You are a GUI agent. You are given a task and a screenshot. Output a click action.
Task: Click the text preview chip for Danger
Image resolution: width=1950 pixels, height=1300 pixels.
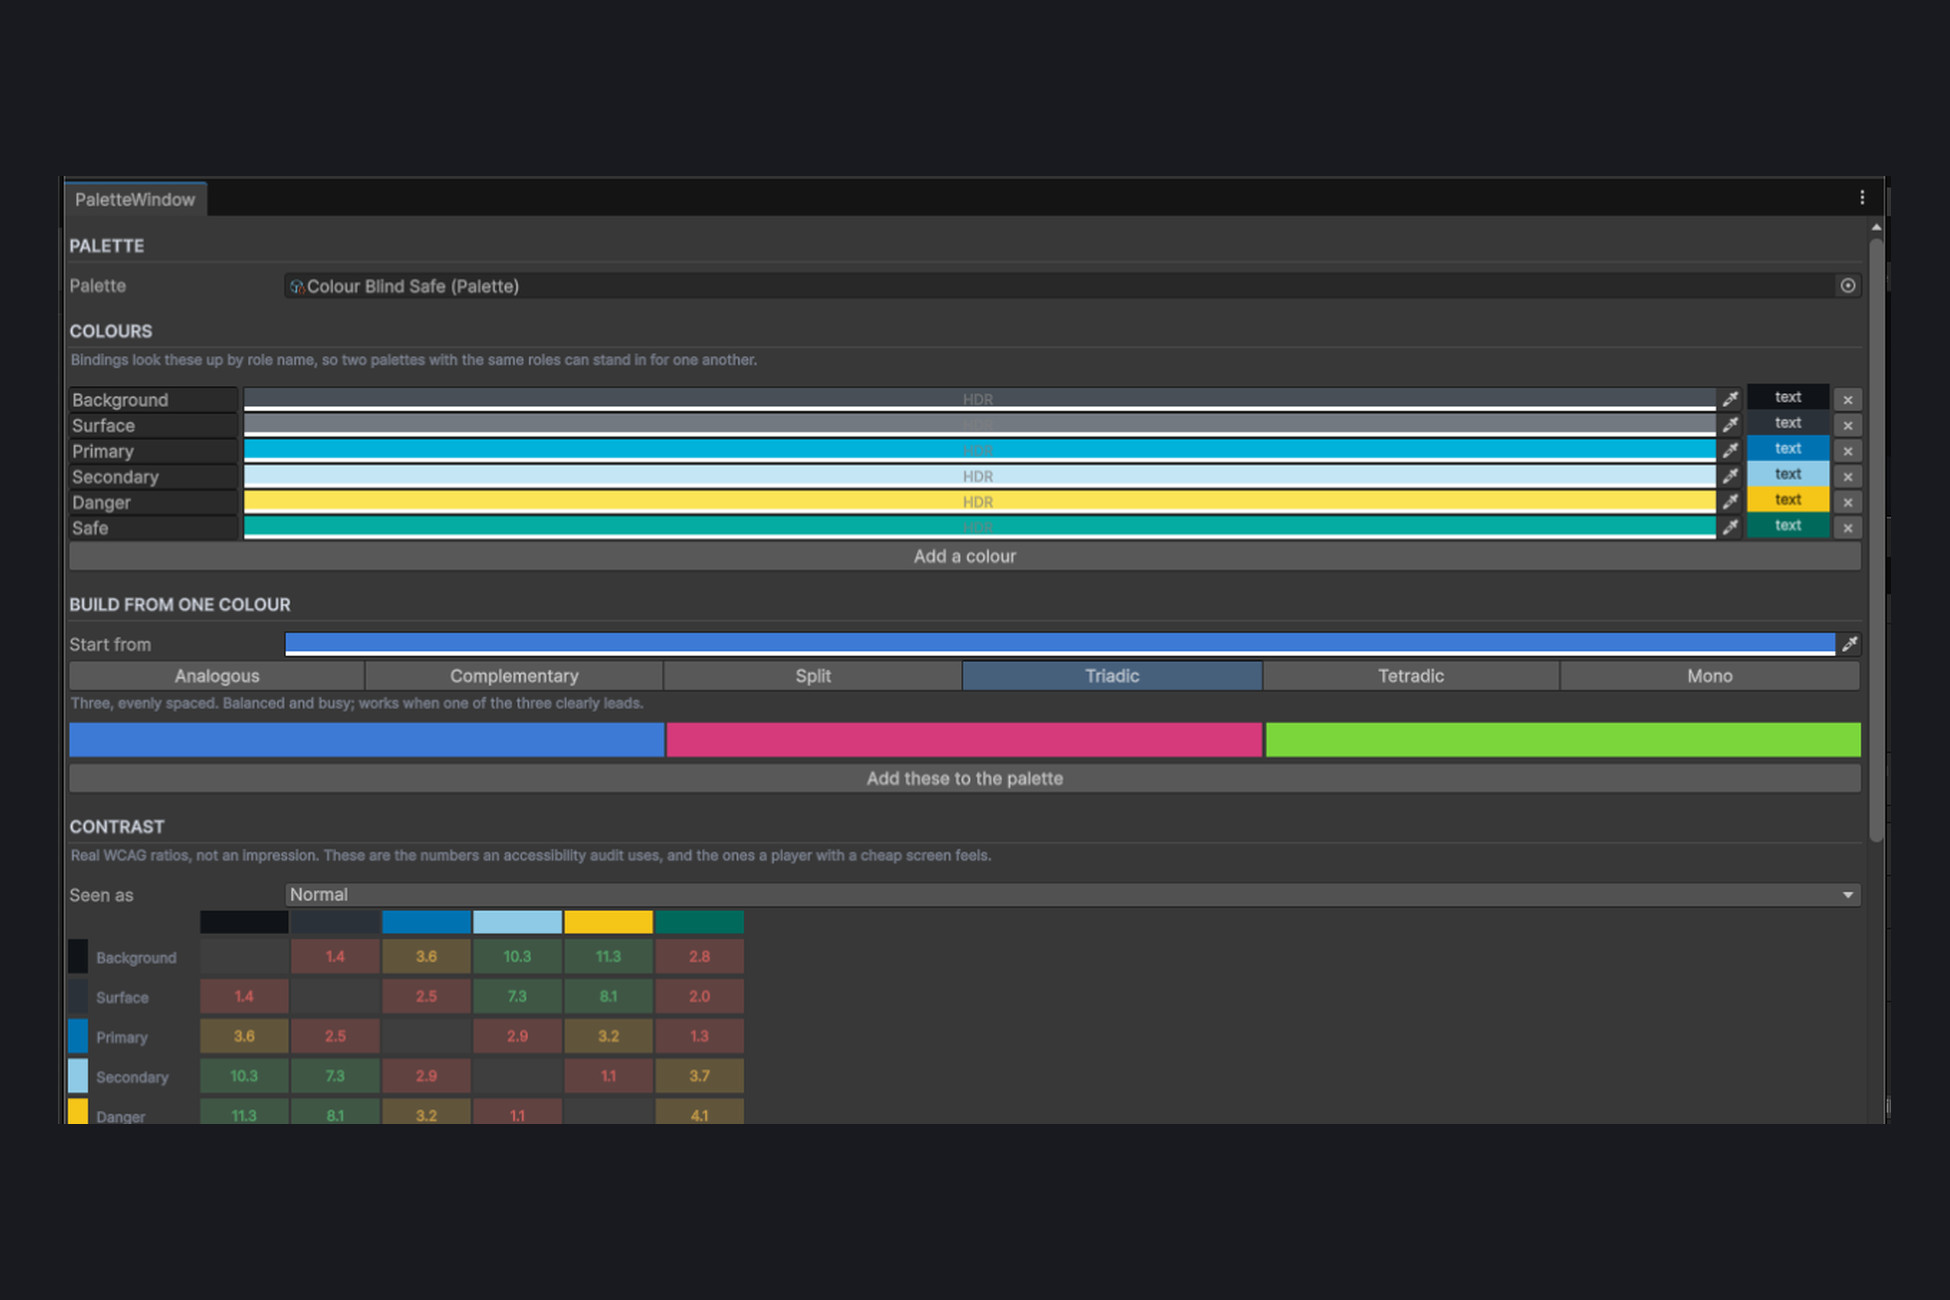1788,499
